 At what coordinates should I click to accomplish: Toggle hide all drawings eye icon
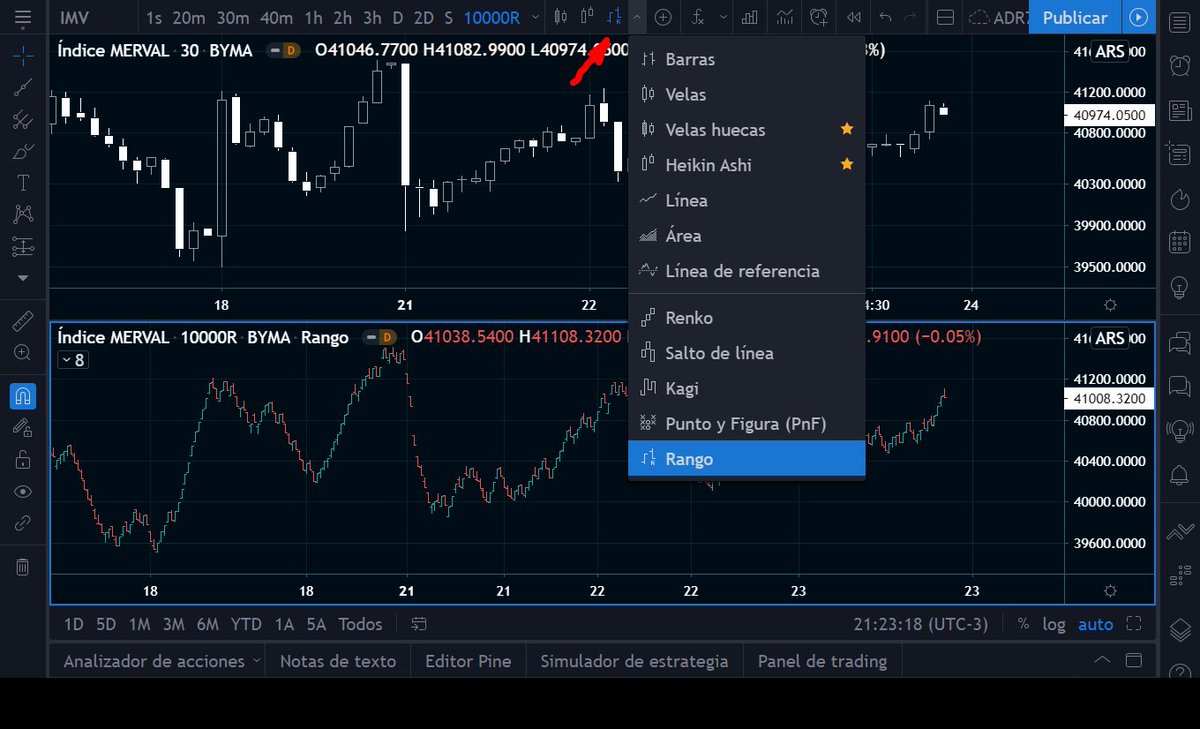[22, 492]
